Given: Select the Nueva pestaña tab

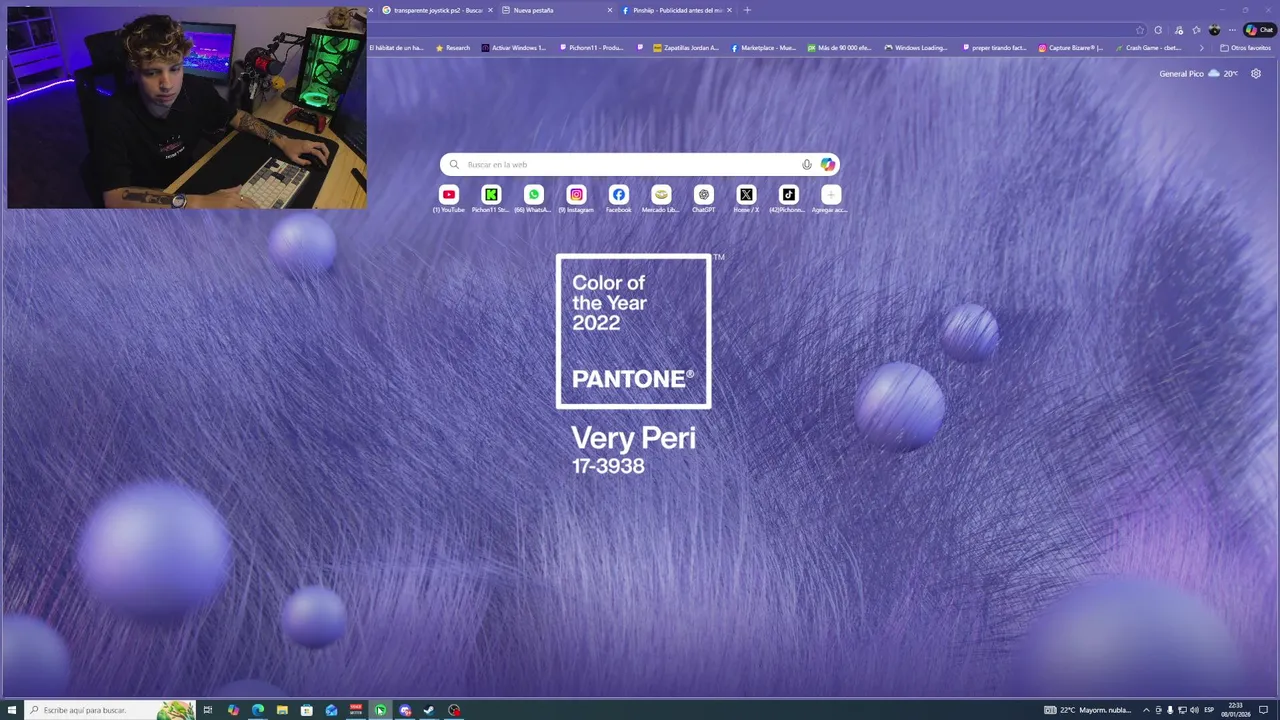Looking at the screenshot, I should (x=557, y=10).
